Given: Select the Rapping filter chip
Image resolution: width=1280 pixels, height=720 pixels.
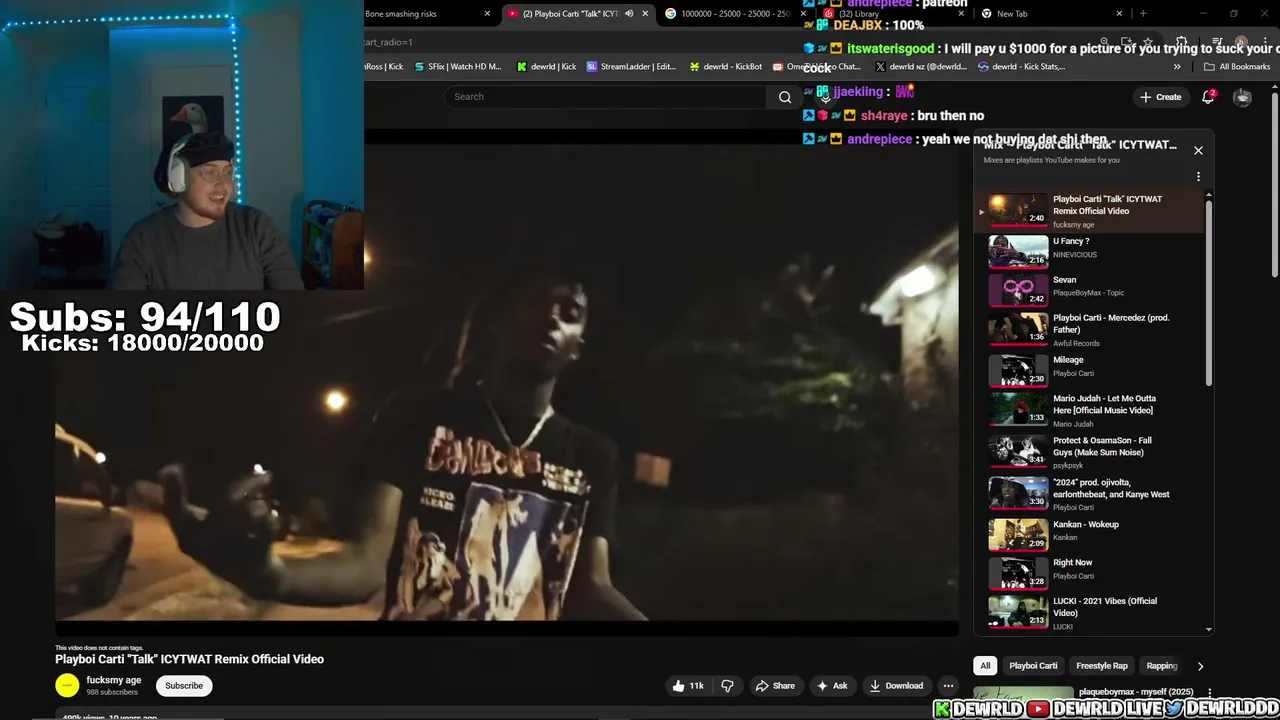Looking at the screenshot, I should click(1161, 666).
